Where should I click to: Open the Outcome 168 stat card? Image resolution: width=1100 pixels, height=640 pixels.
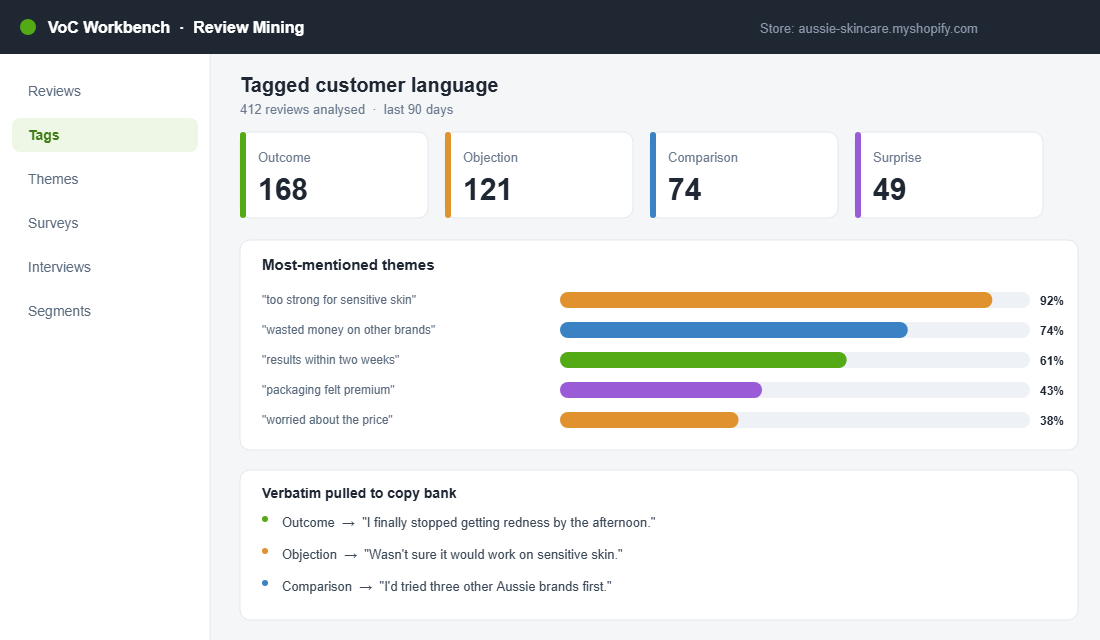(x=334, y=175)
